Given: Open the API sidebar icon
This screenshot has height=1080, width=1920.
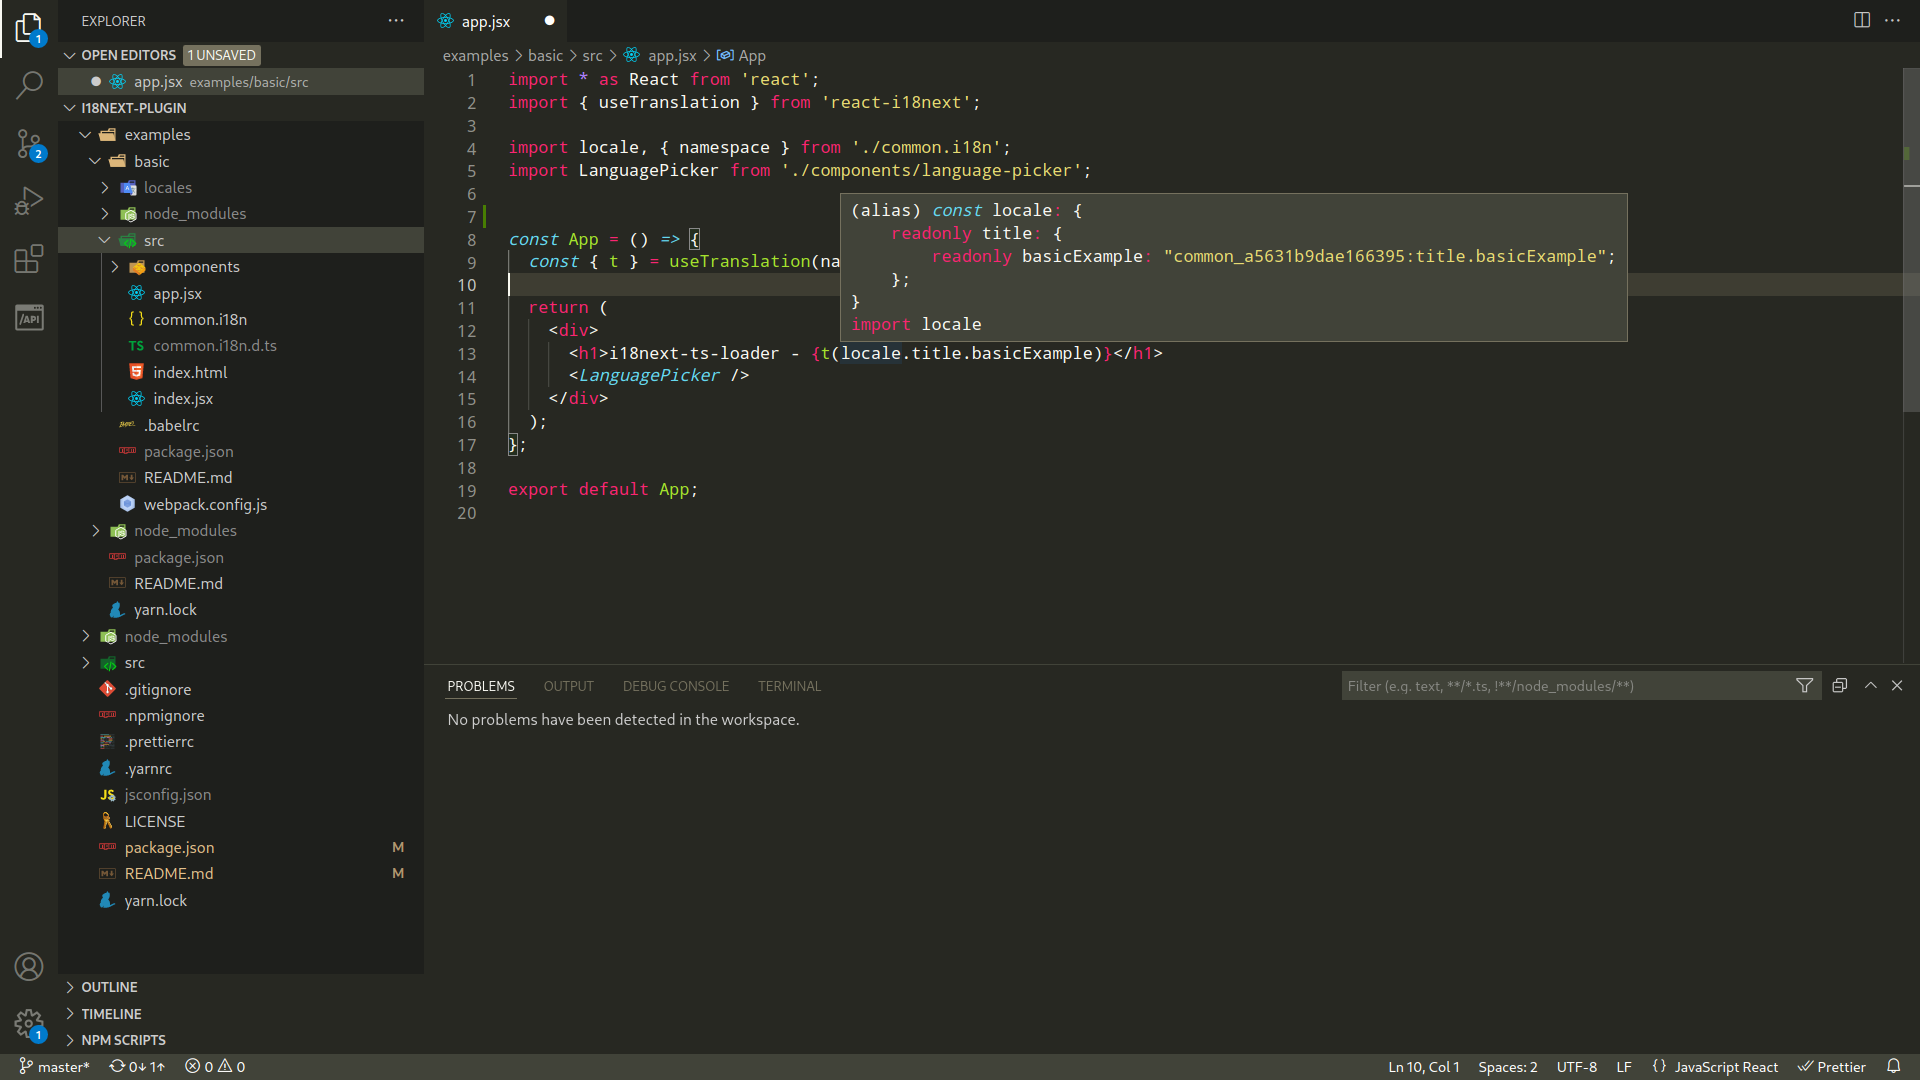Looking at the screenshot, I should point(29,318).
